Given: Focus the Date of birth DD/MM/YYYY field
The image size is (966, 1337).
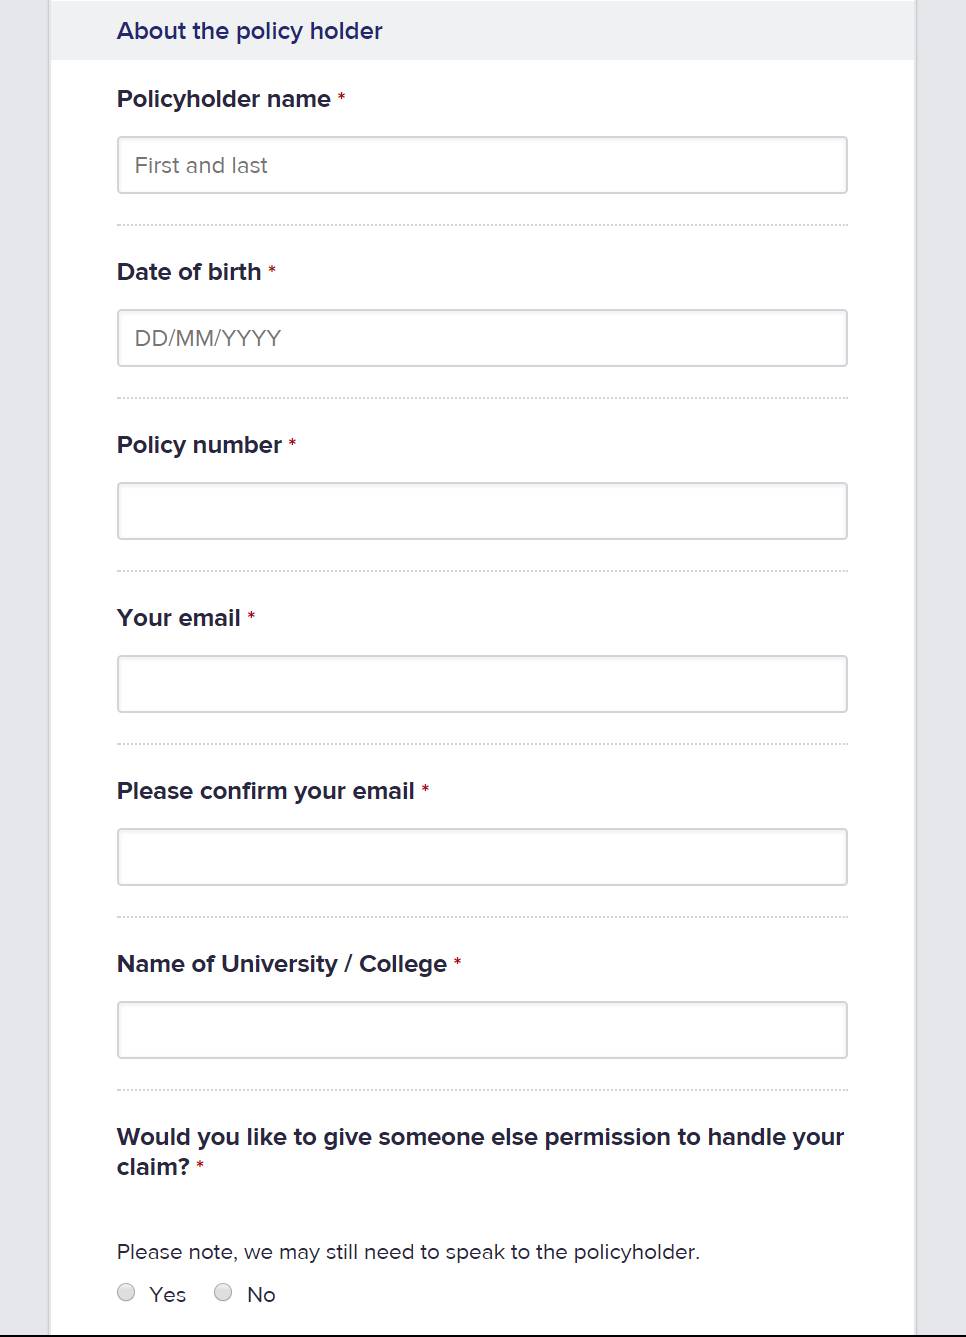Looking at the screenshot, I should pyautogui.click(x=482, y=338).
